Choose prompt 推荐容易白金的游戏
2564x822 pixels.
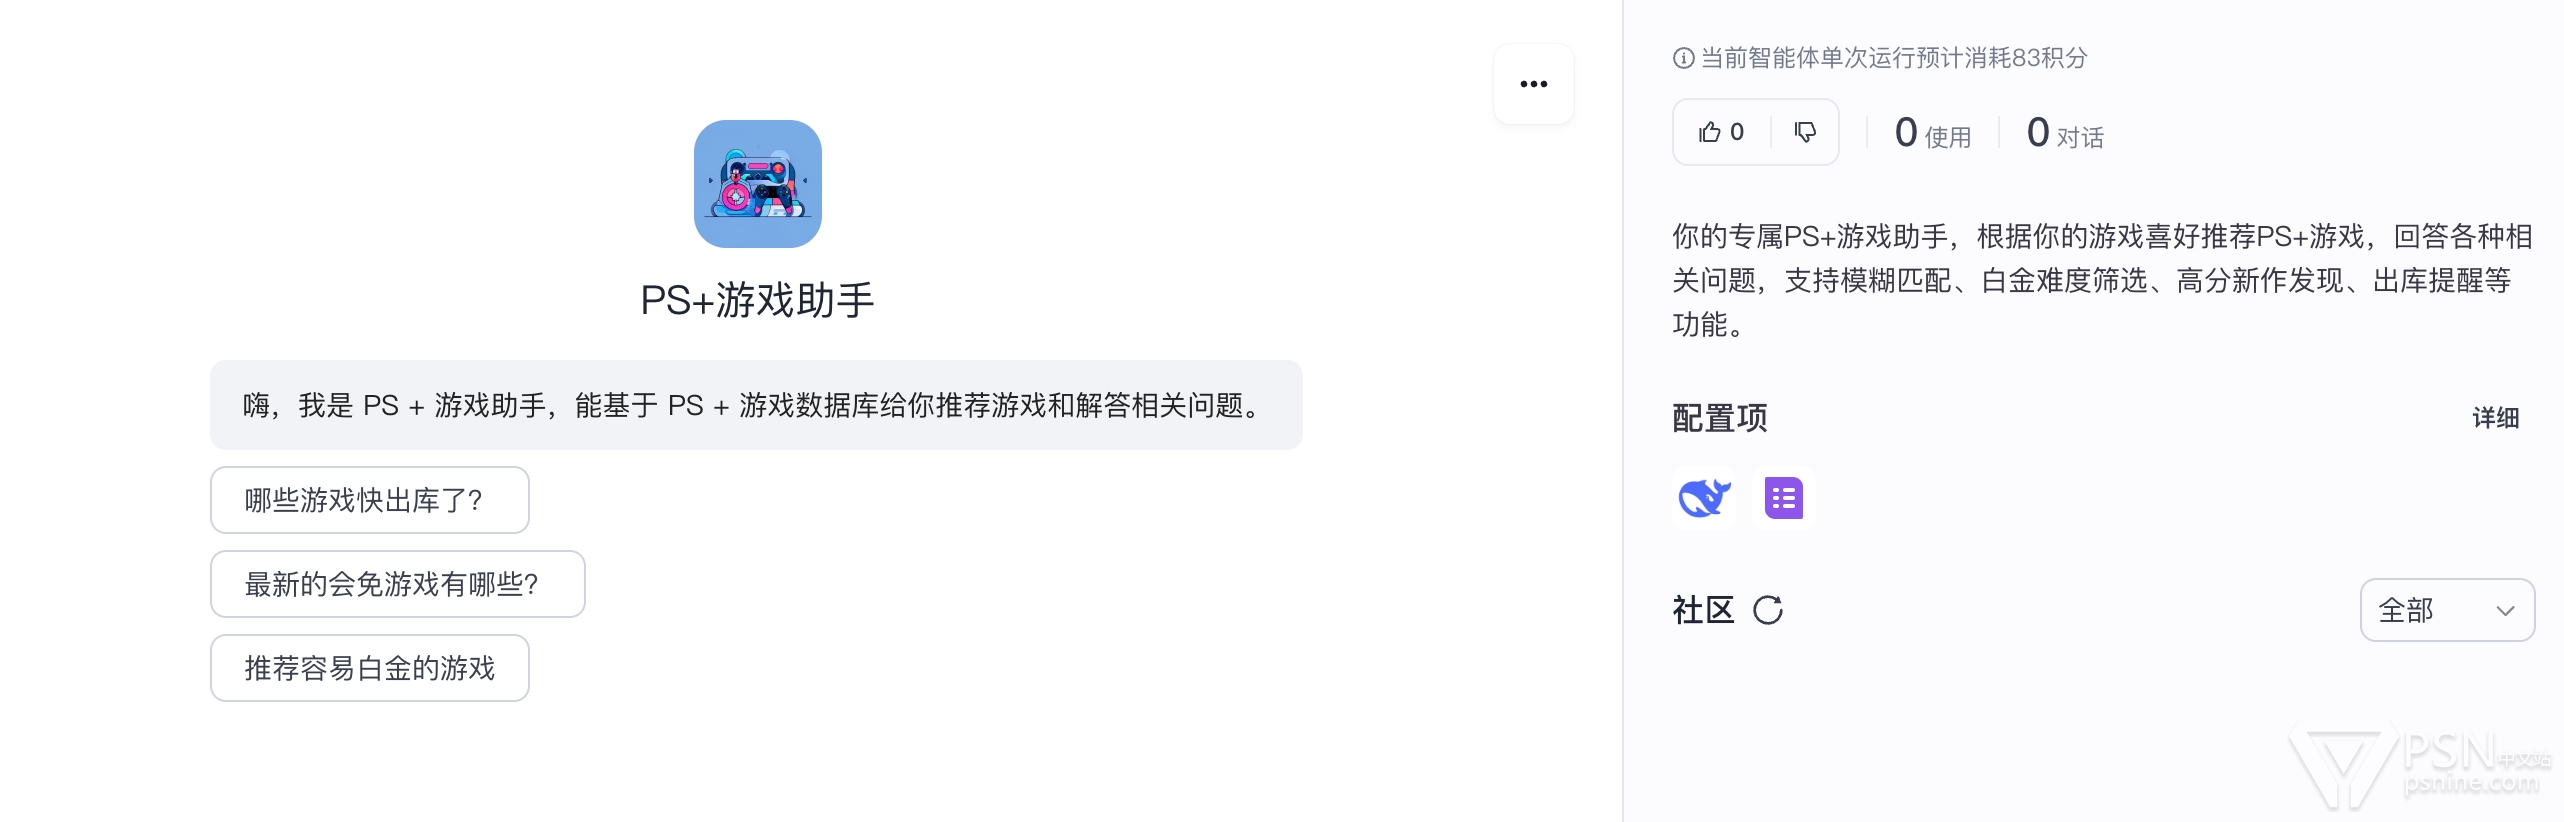coord(369,668)
